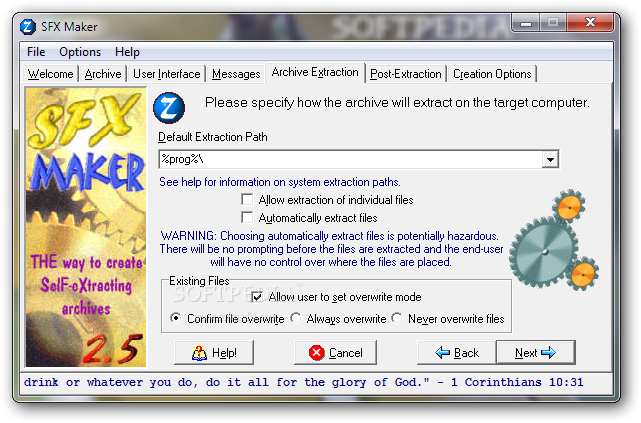The height and width of the screenshot is (423, 641).
Task: Click the SFX Maker 2.5 banner image
Action: [x=86, y=227]
